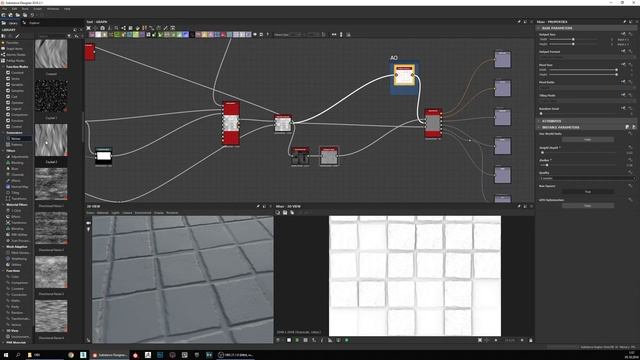Click the filter icon beside library search
The width and height of the screenshot is (640, 360).
[69, 36]
